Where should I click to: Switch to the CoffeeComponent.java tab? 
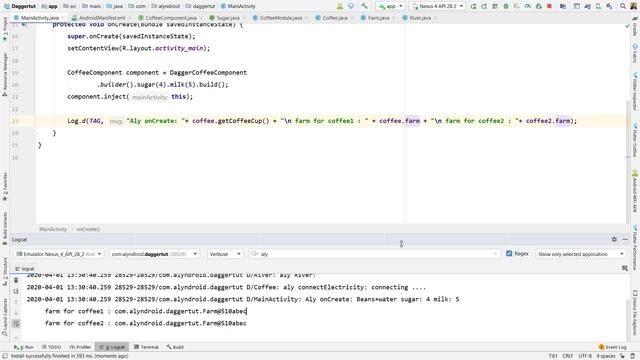(171, 18)
